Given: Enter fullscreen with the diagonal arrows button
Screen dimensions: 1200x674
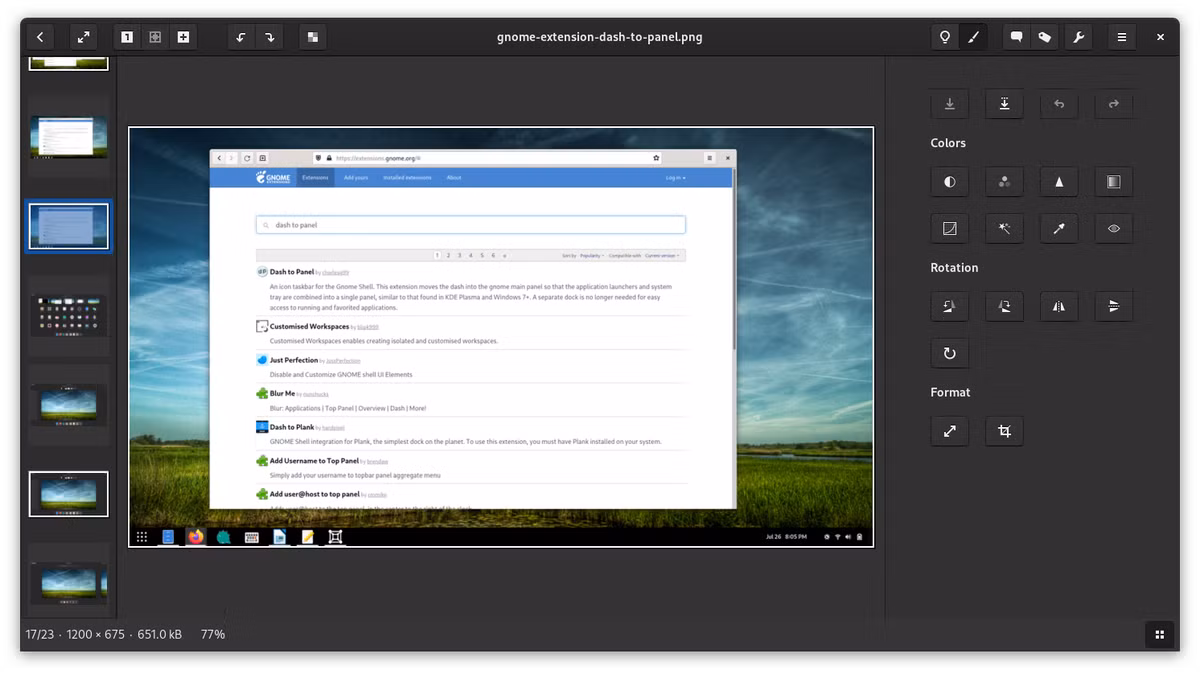Looking at the screenshot, I should [84, 37].
